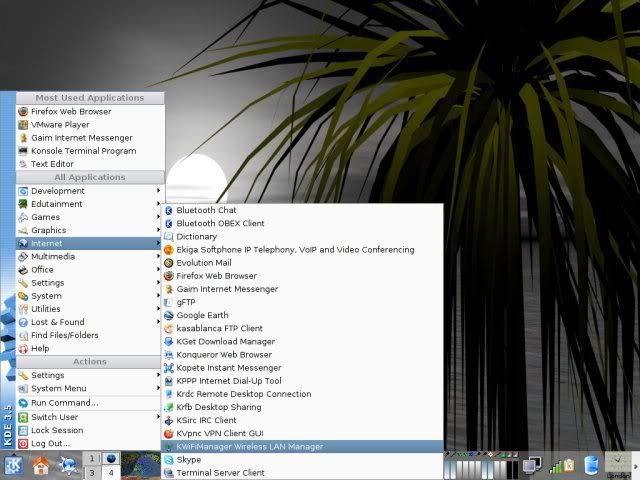Open Help from the K menu
The width and height of the screenshot is (640, 480).
coord(89,348)
